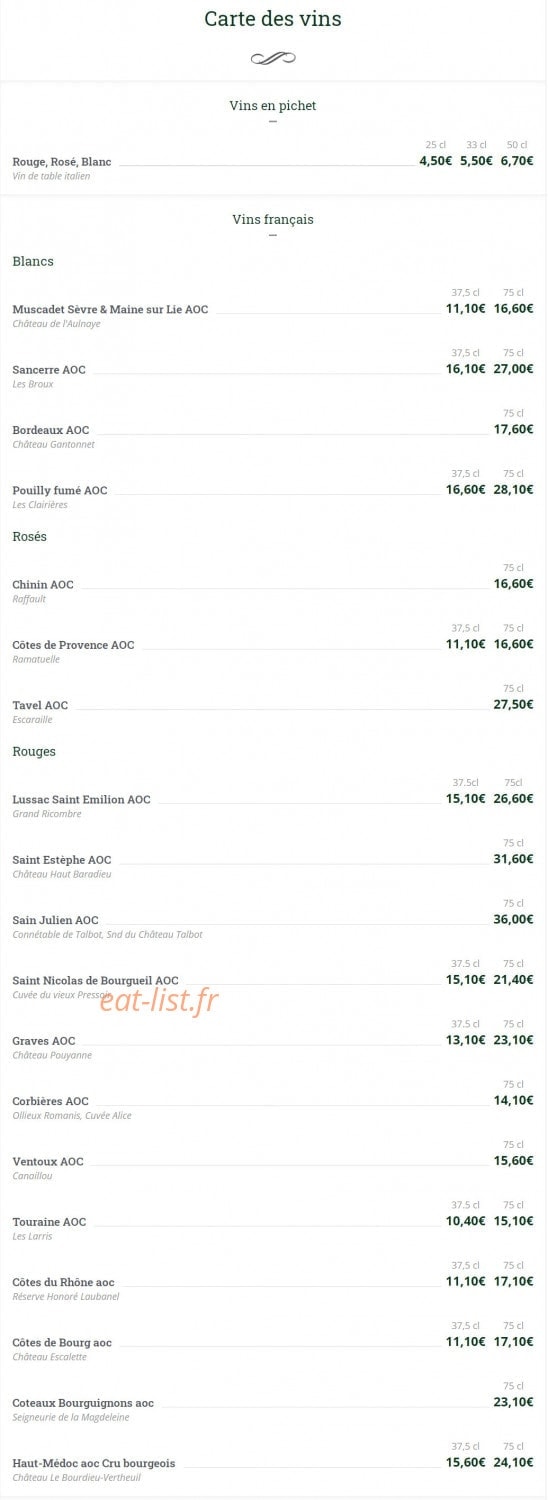Click the decorative flourish under Carte des vins

pos(273,58)
